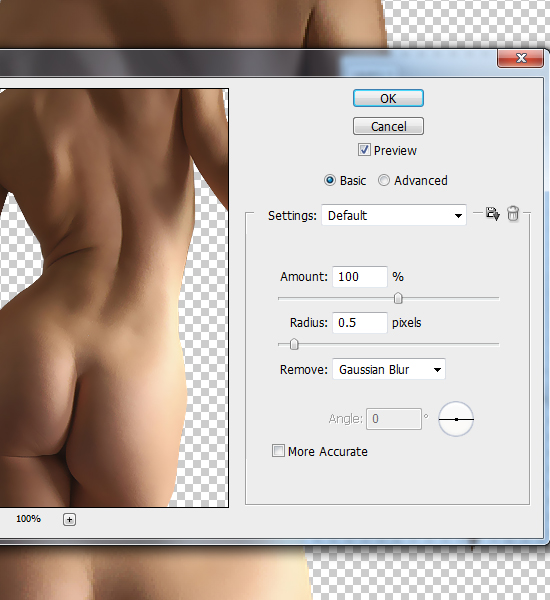Switch to Advanced mode radio button
This screenshot has width=550, height=600.
pos(384,180)
